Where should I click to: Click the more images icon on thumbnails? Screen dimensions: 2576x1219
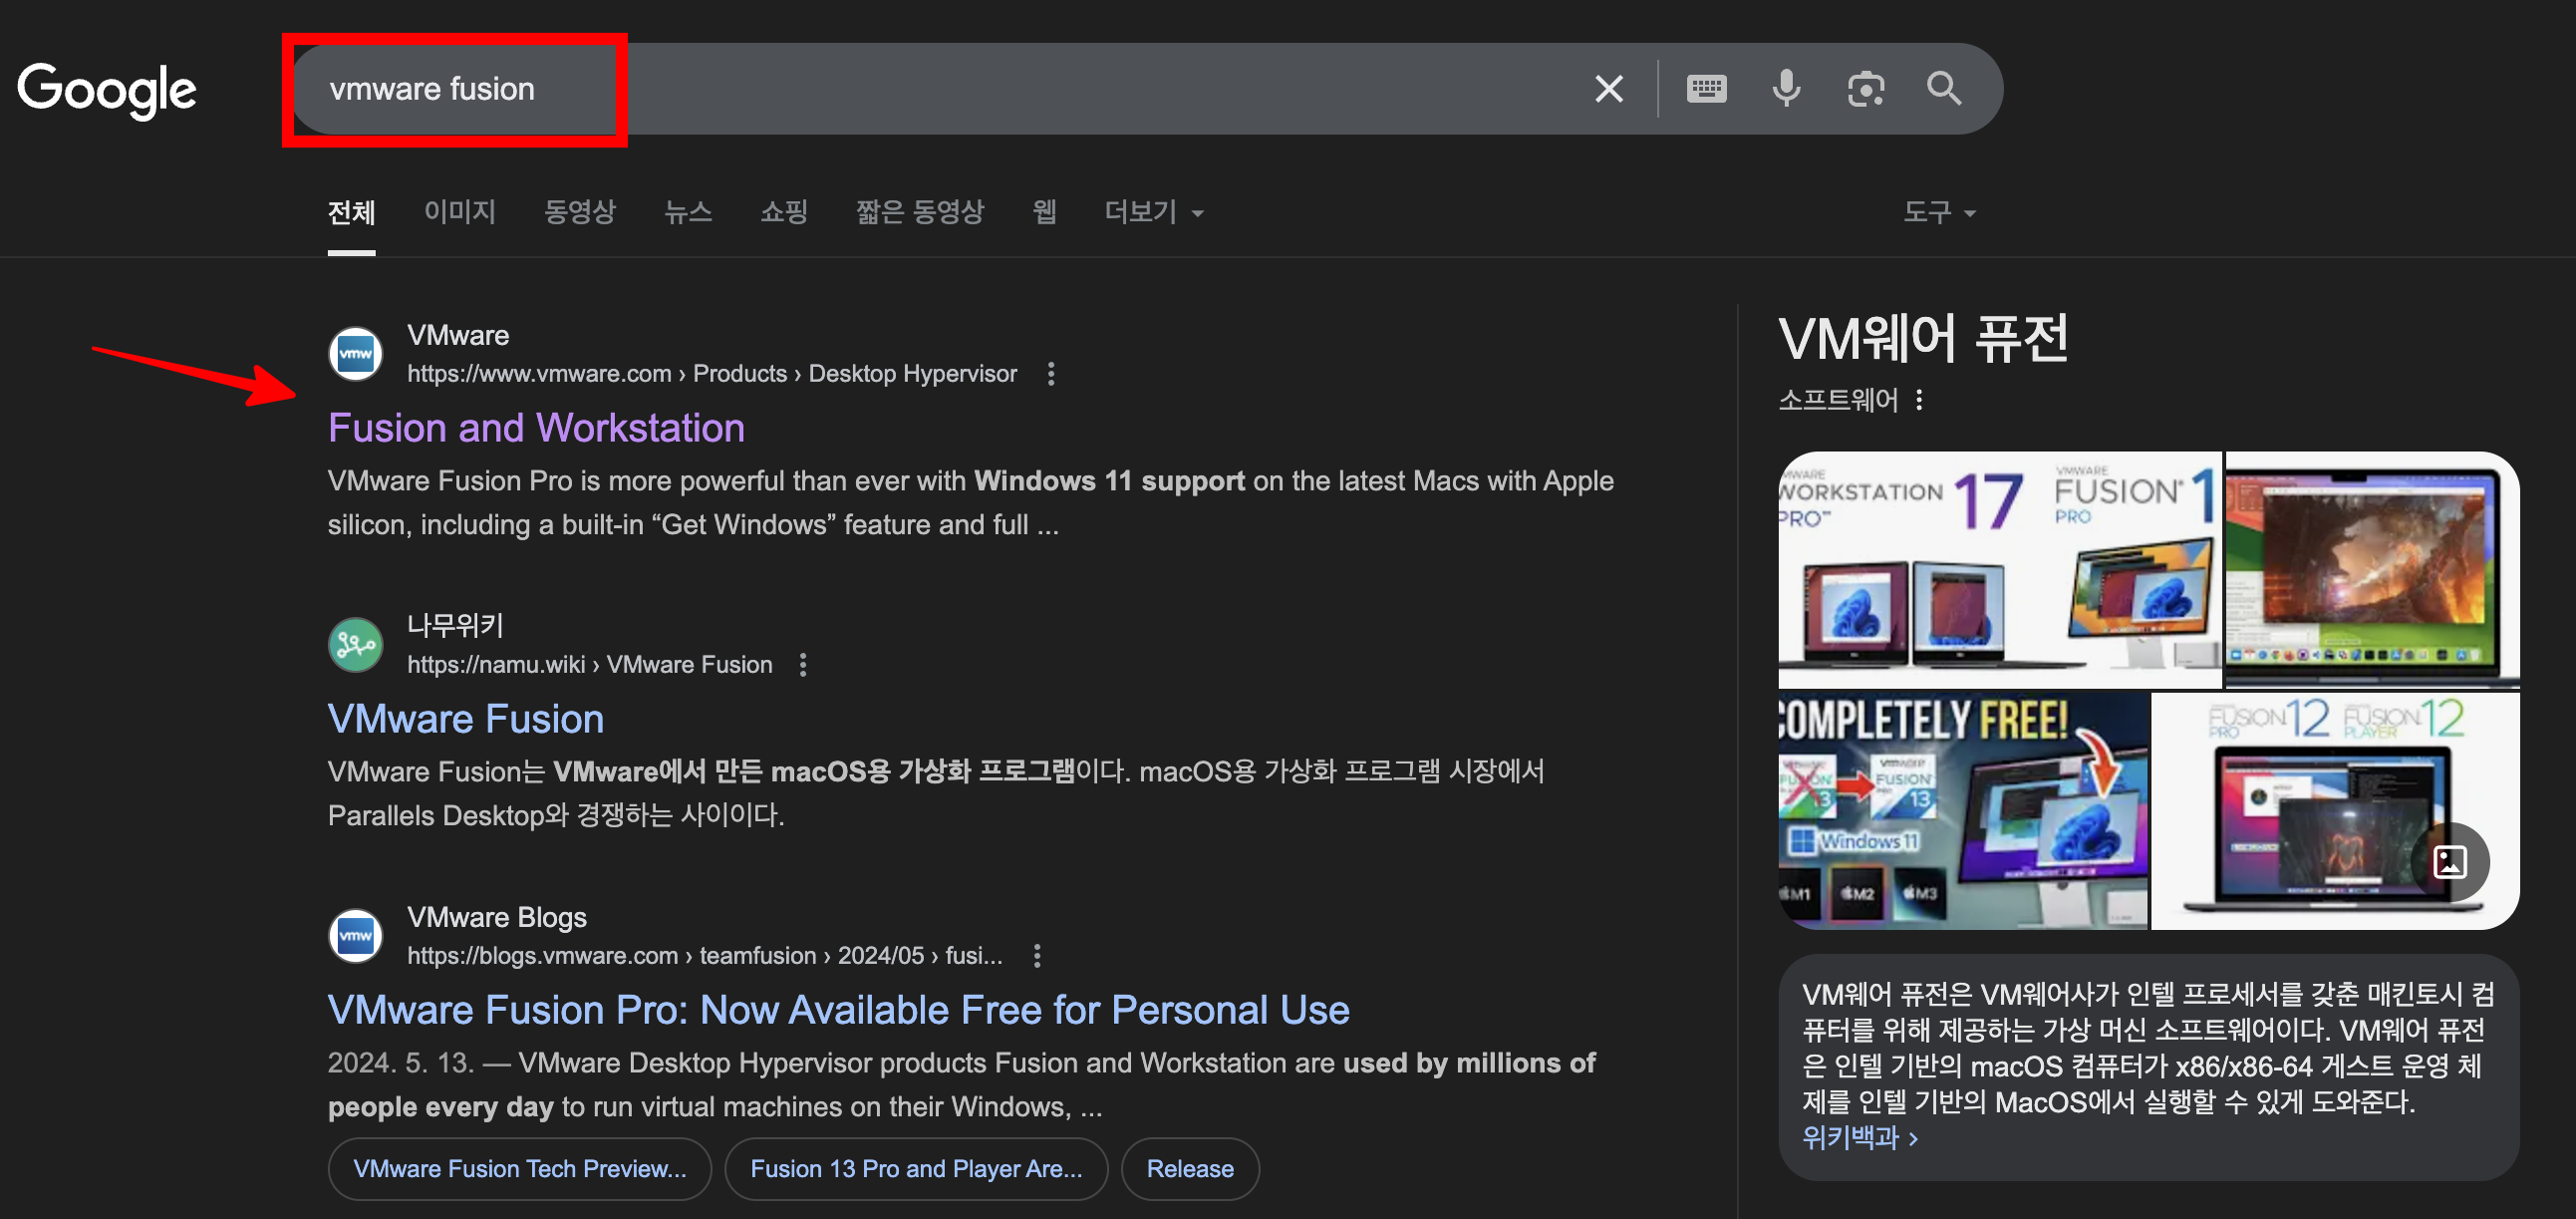coord(2450,862)
